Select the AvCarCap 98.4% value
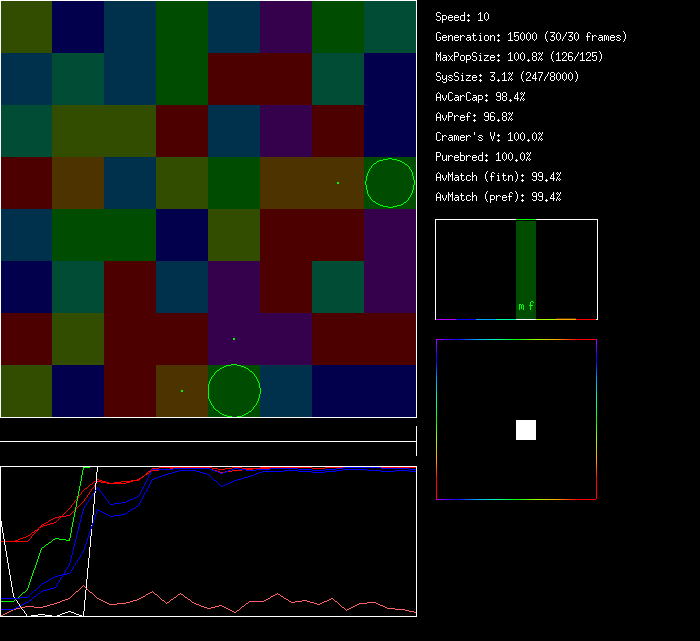700x641 pixels. click(x=481, y=97)
